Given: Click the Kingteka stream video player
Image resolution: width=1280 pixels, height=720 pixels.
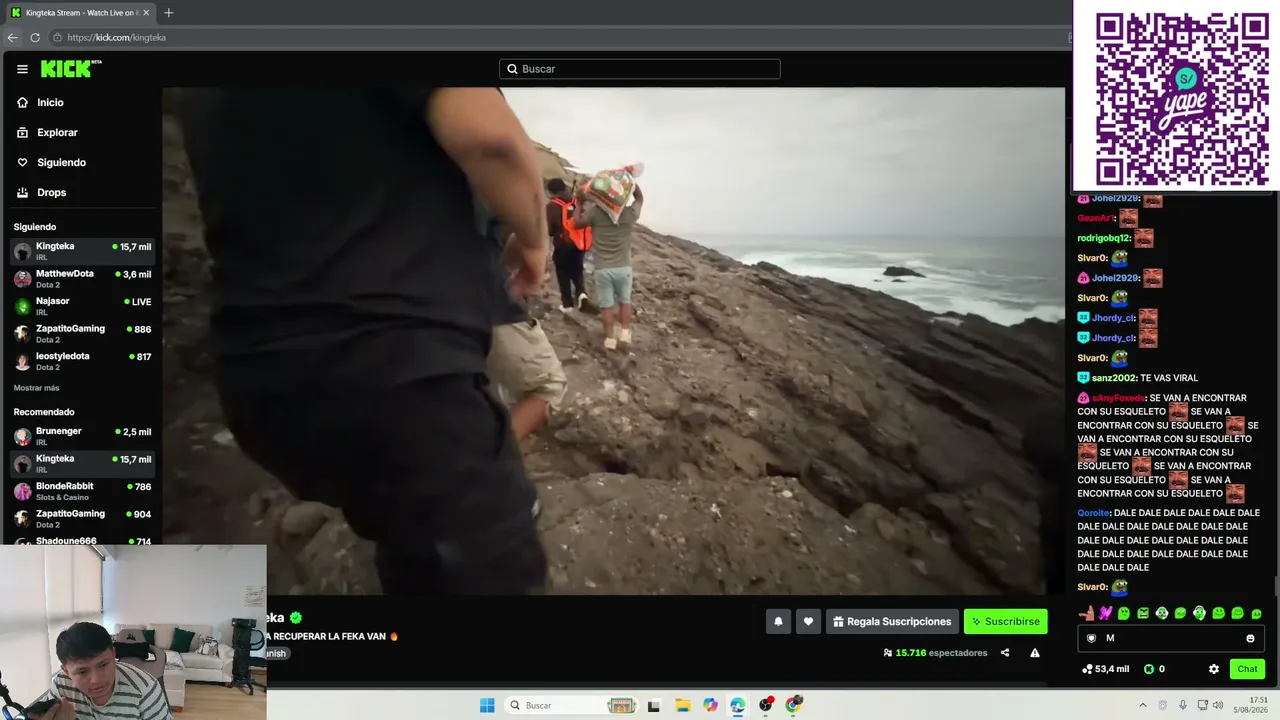Looking at the screenshot, I should (x=613, y=341).
